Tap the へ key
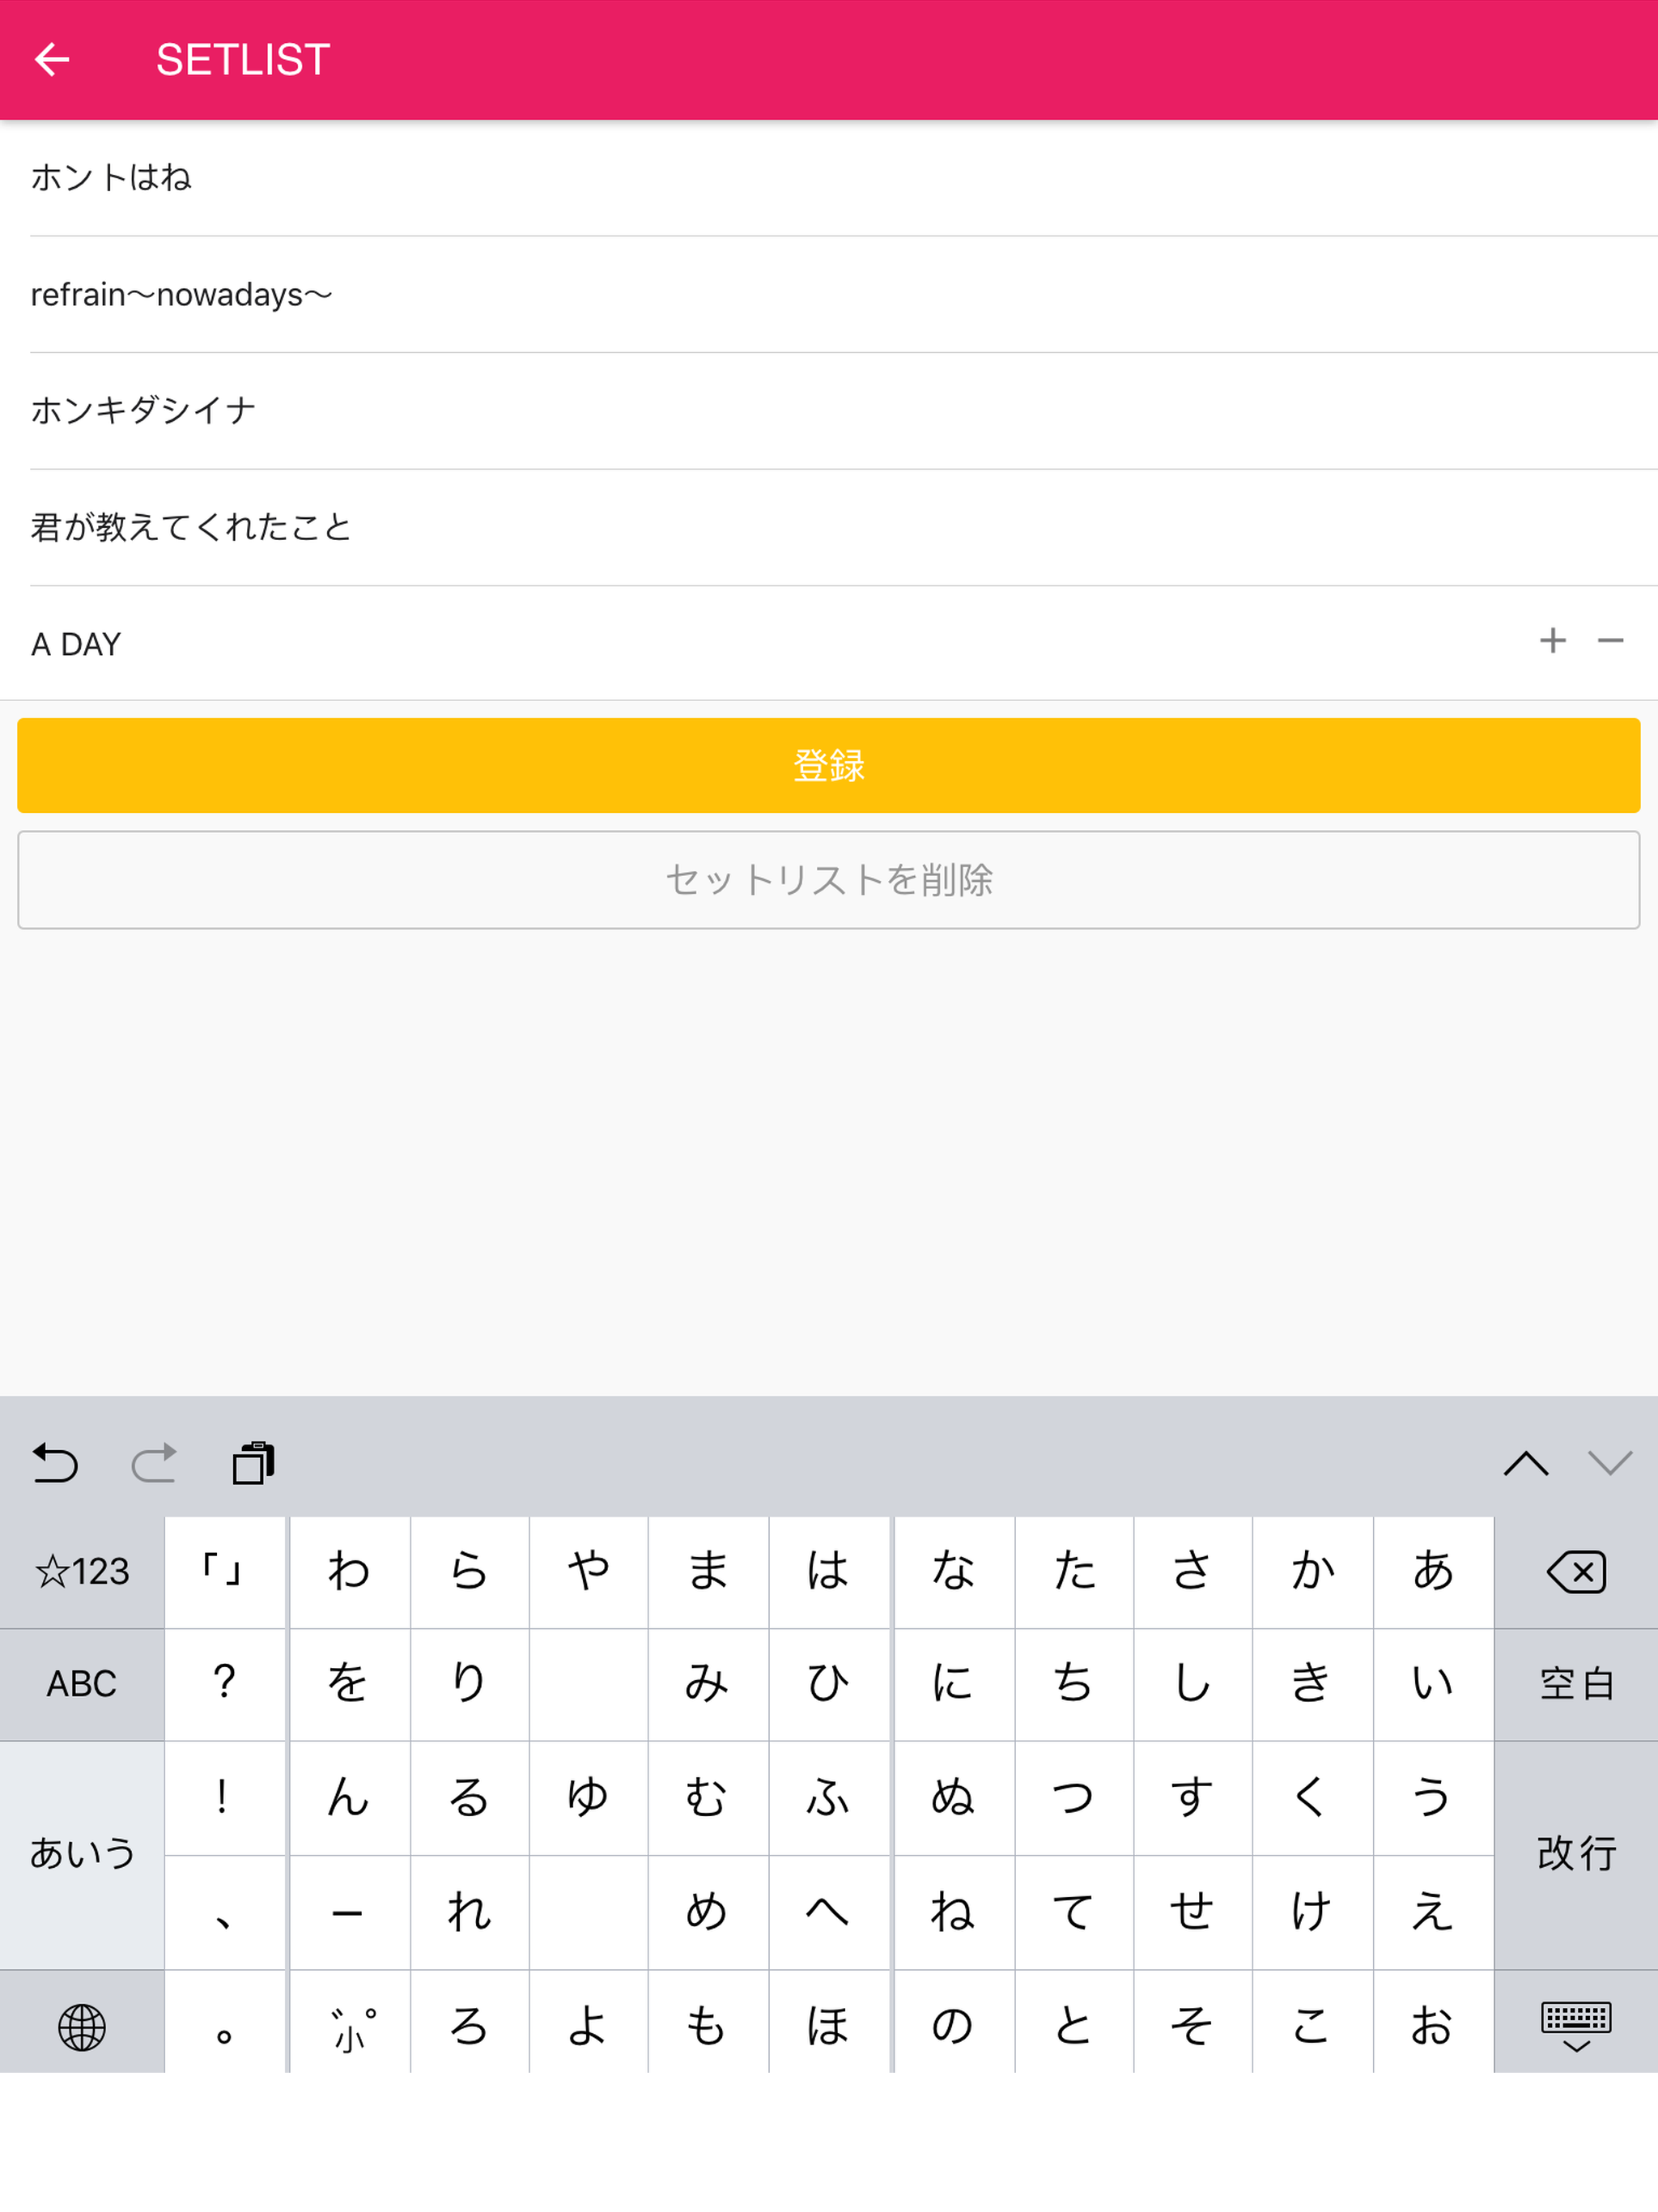This screenshot has height=2212, width=1658. click(x=828, y=1913)
